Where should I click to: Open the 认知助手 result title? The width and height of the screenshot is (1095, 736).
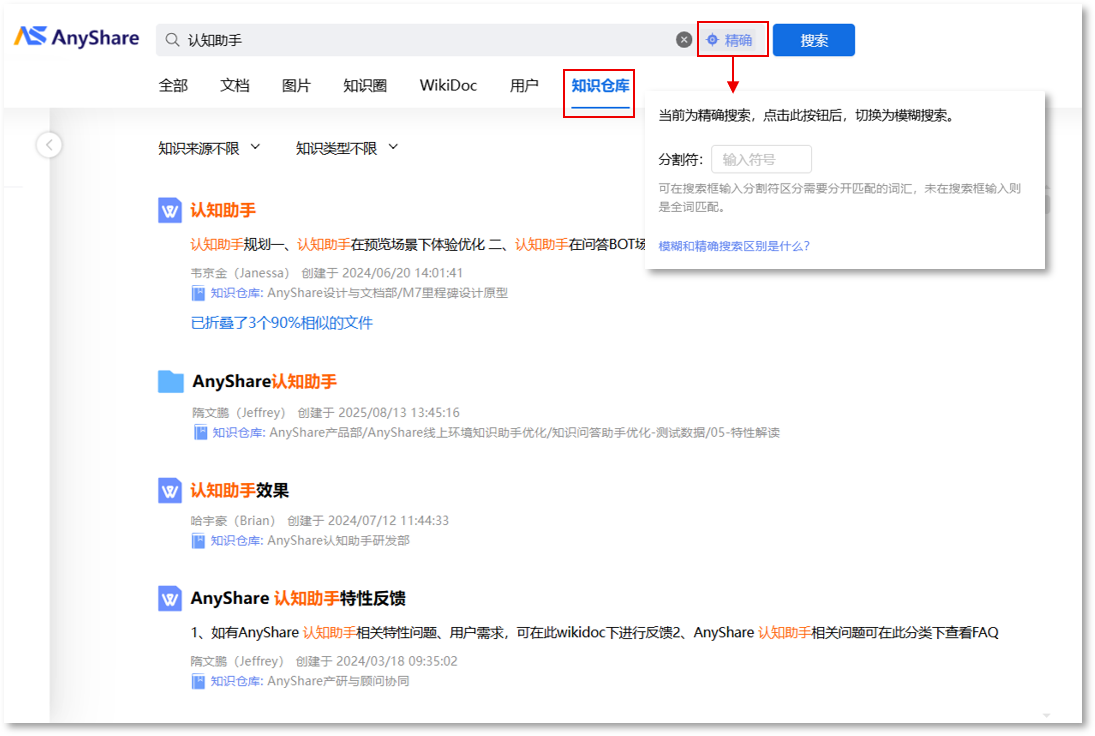click(x=223, y=210)
